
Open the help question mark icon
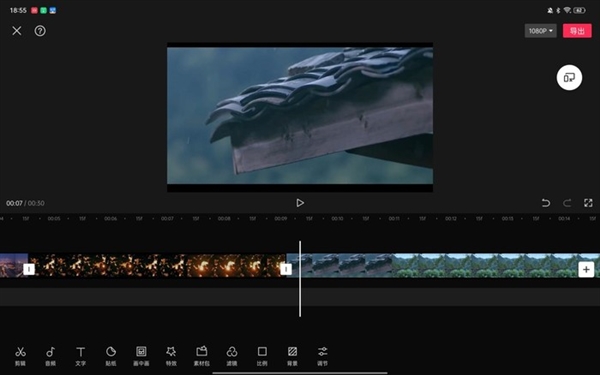[x=40, y=31]
